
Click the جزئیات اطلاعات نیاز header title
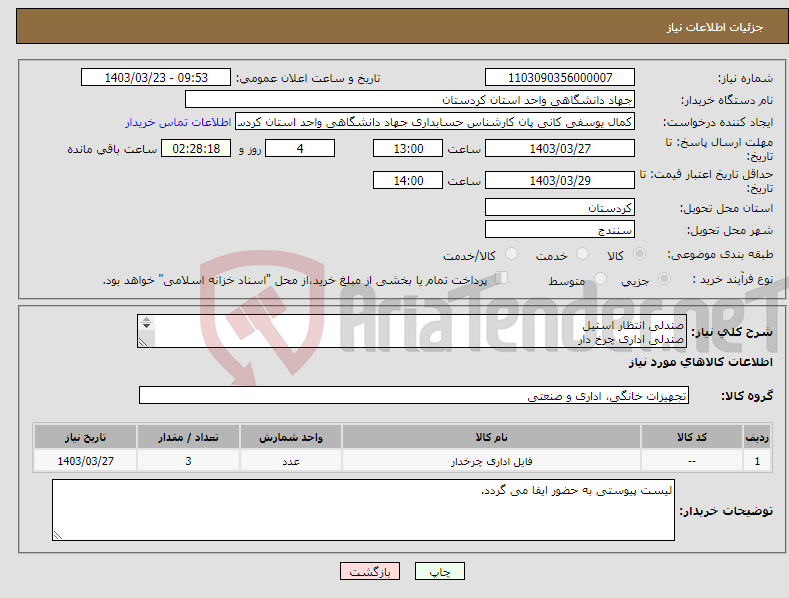[x=715, y=27]
